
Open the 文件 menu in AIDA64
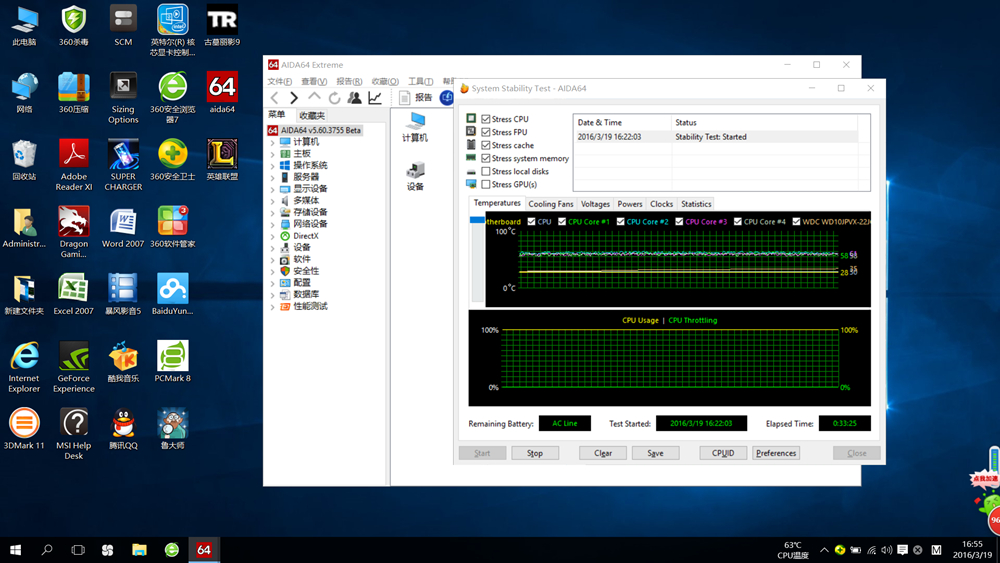point(279,82)
